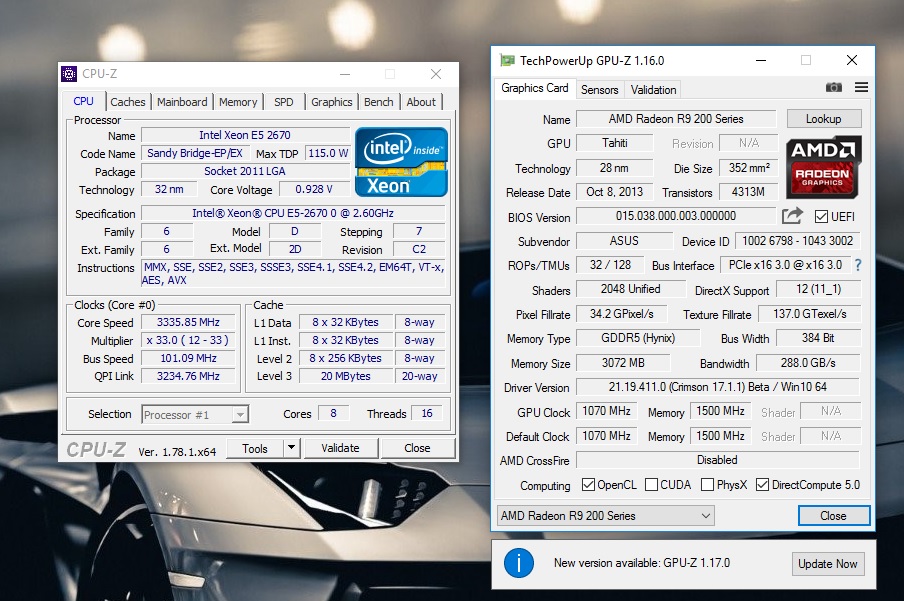Image resolution: width=904 pixels, height=601 pixels.
Task: Open the AMD Radeon R9 200 Series dropdown
Action: 605,516
